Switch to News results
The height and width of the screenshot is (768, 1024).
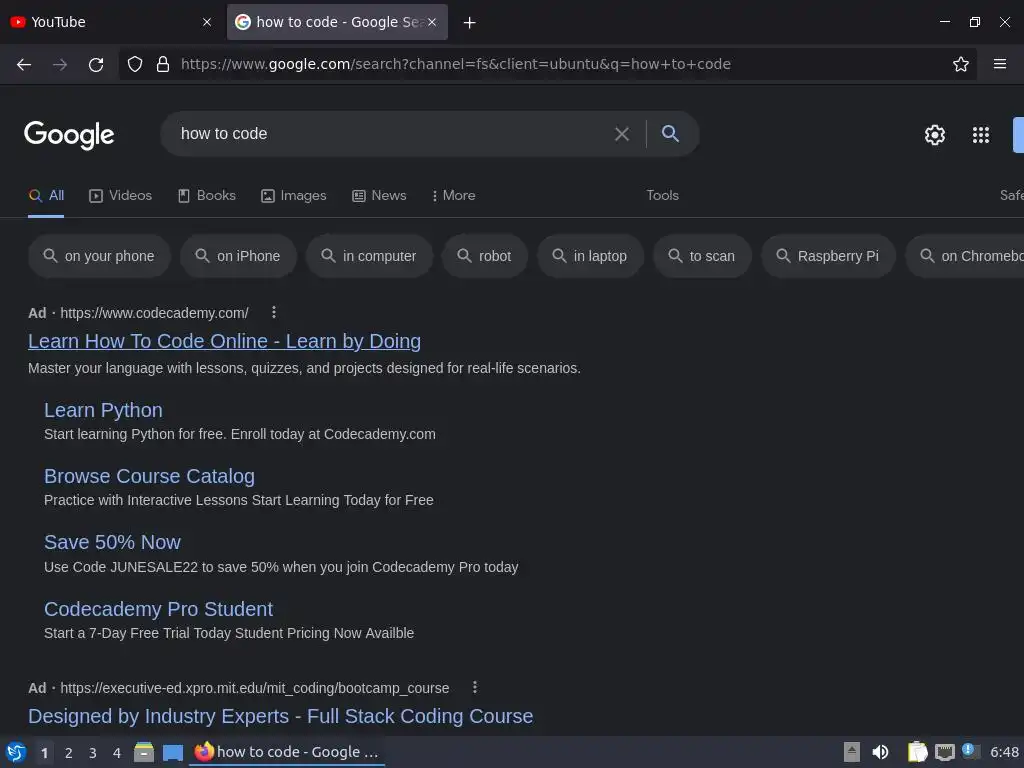[379, 195]
